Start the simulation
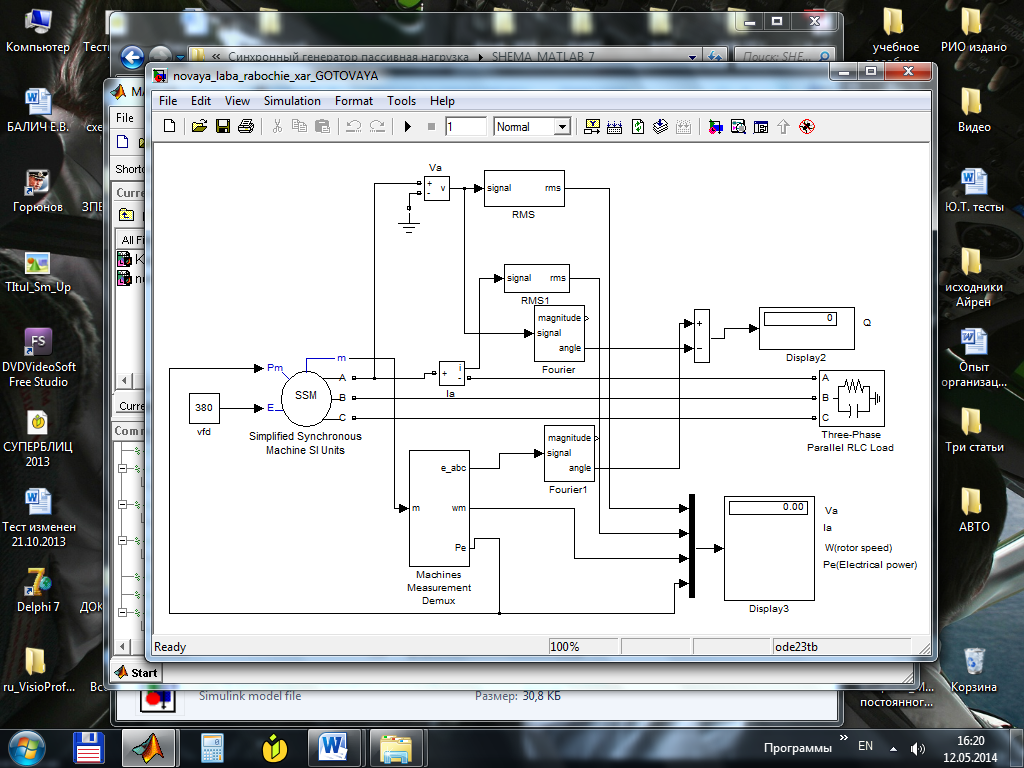 408,126
